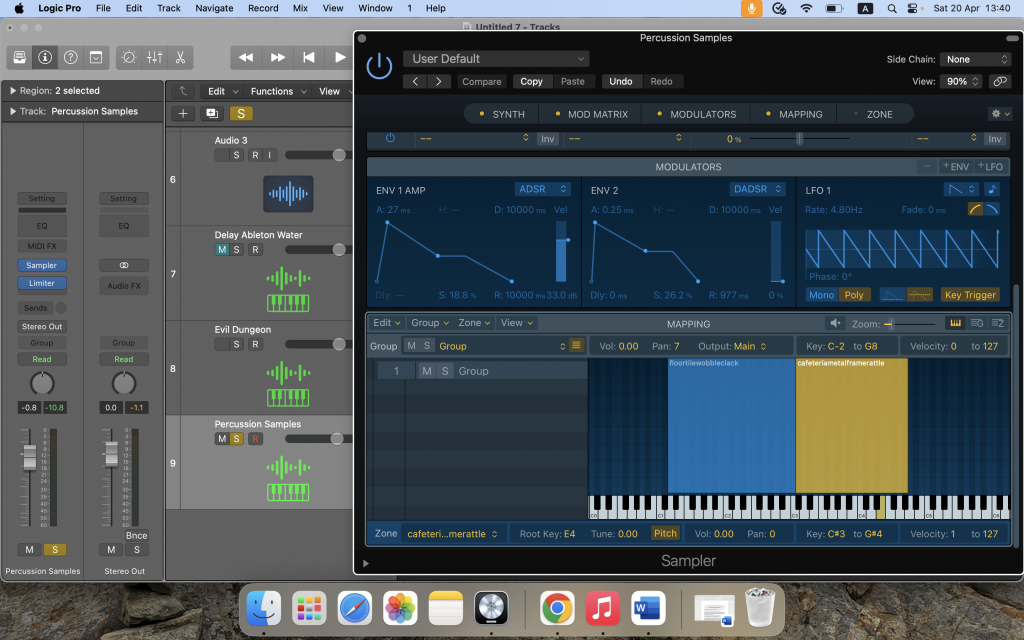Open the Library panel in Logic's toolbar
The height and width of the screenshot is (640, 1024).
pyautogui.click(x=20, y=57)
